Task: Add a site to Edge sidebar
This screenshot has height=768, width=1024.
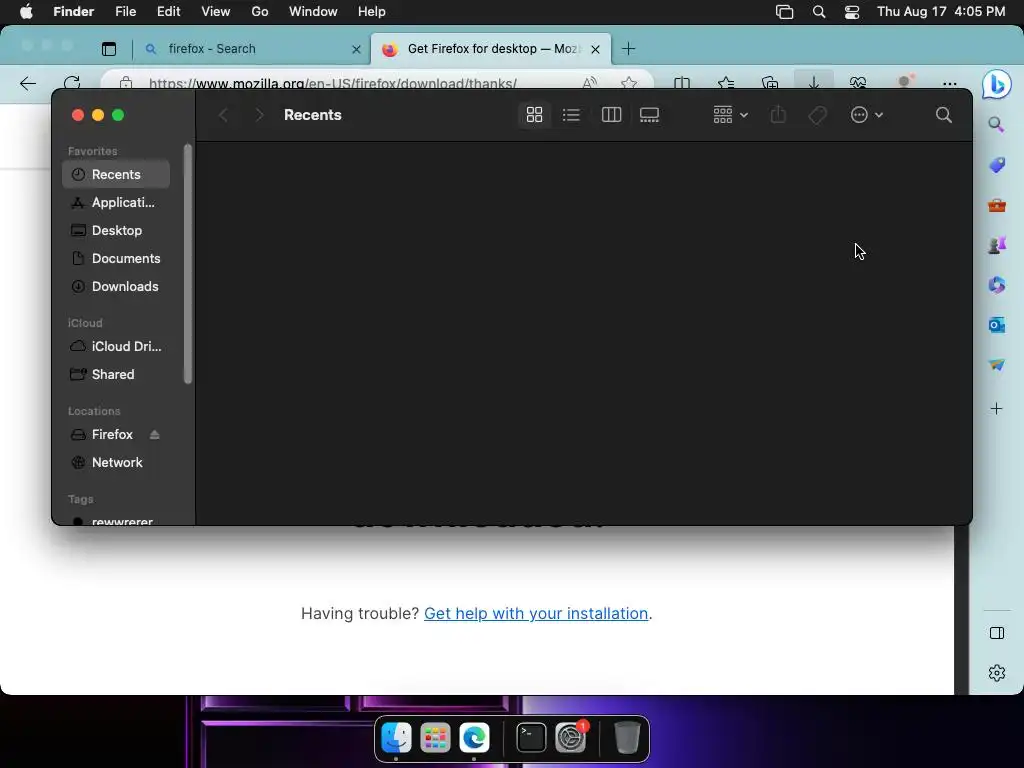Action: [x=997, y=409]
